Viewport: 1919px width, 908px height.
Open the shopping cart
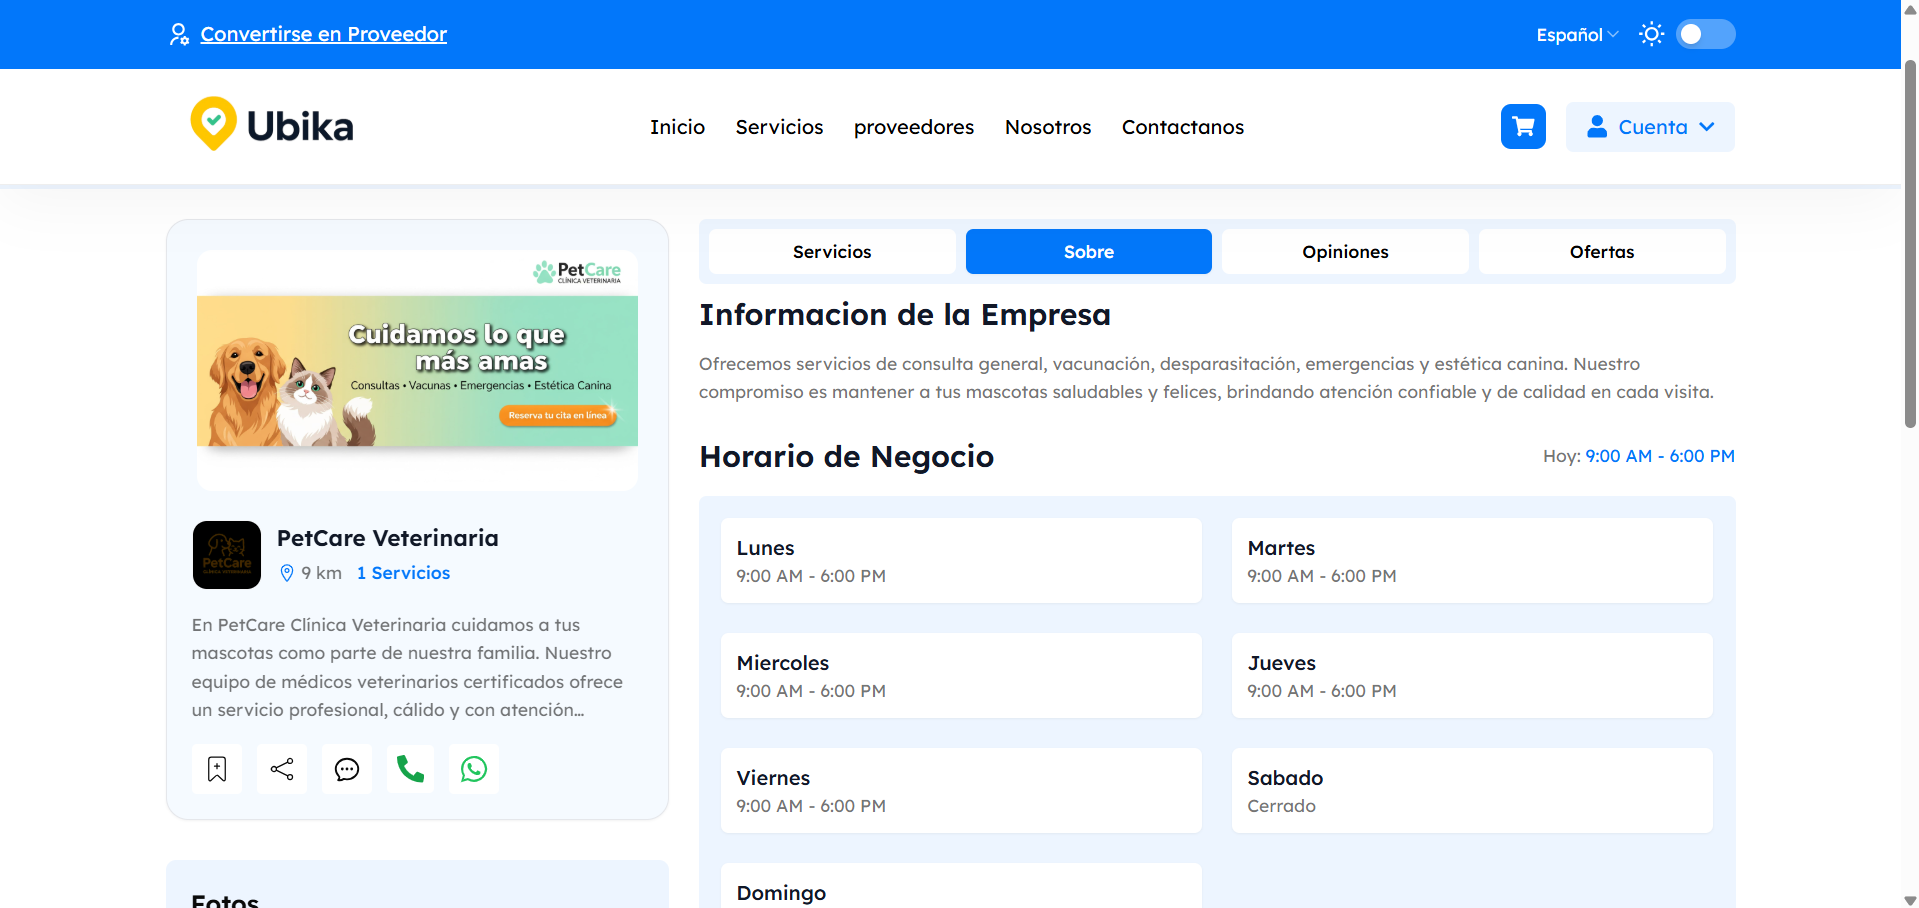pyautogui.click(x=1522, y=126)
